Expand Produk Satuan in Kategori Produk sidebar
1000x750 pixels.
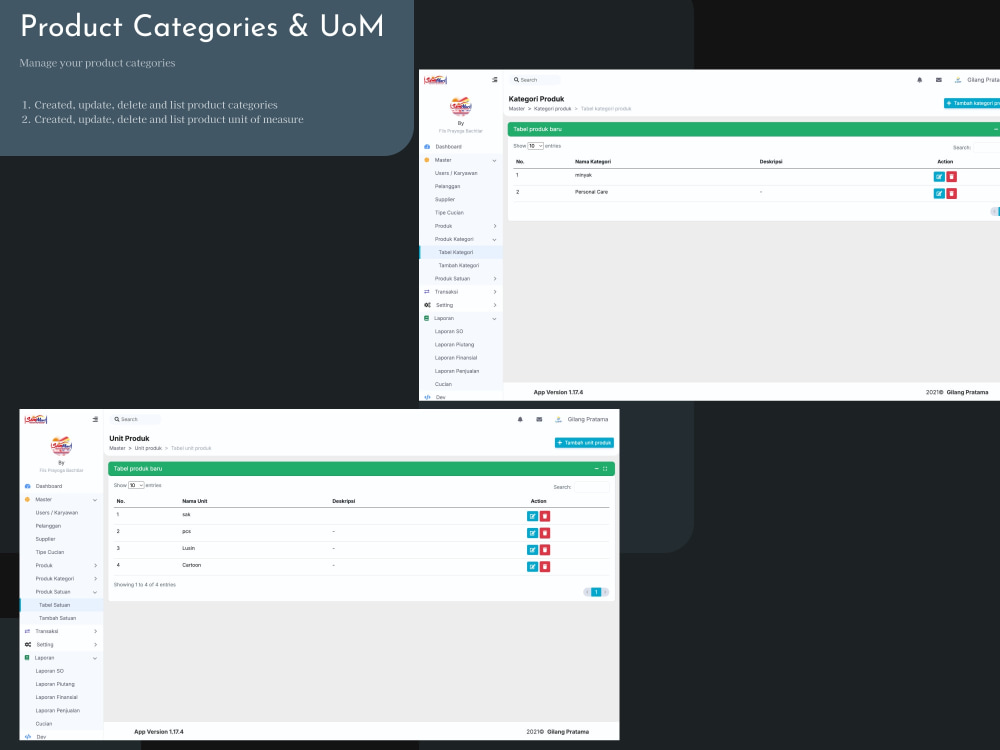click(460, 279)
